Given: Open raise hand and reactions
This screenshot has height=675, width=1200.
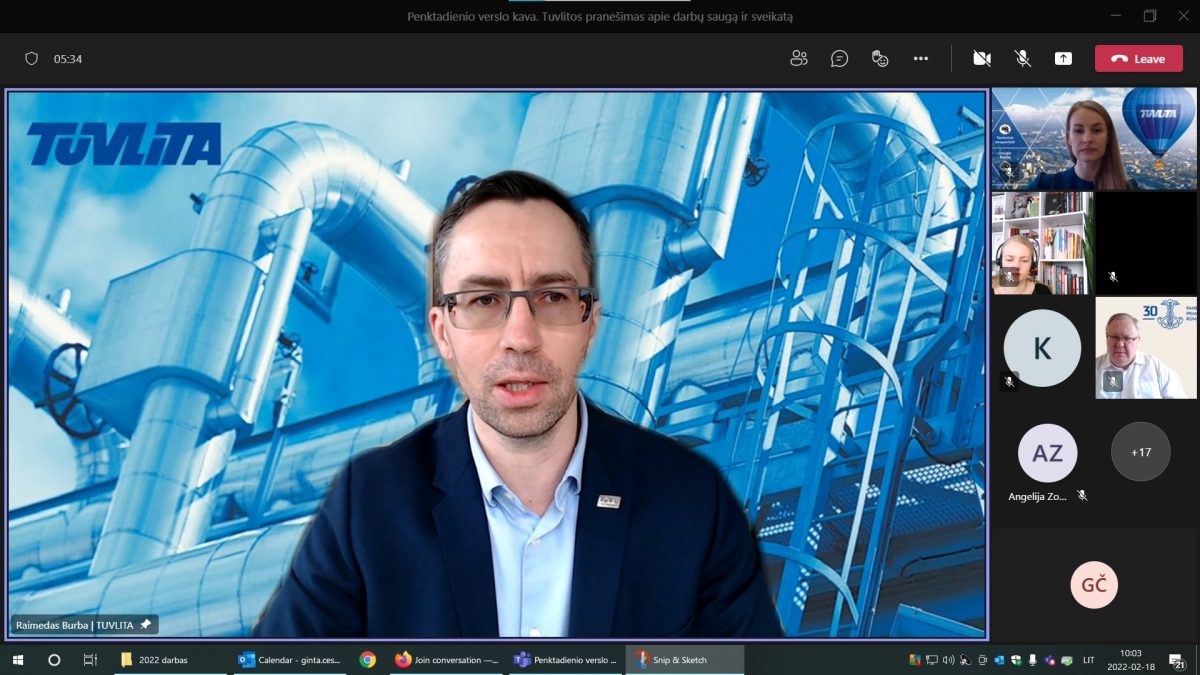Looking at the screenshot, I should [880, 59].
